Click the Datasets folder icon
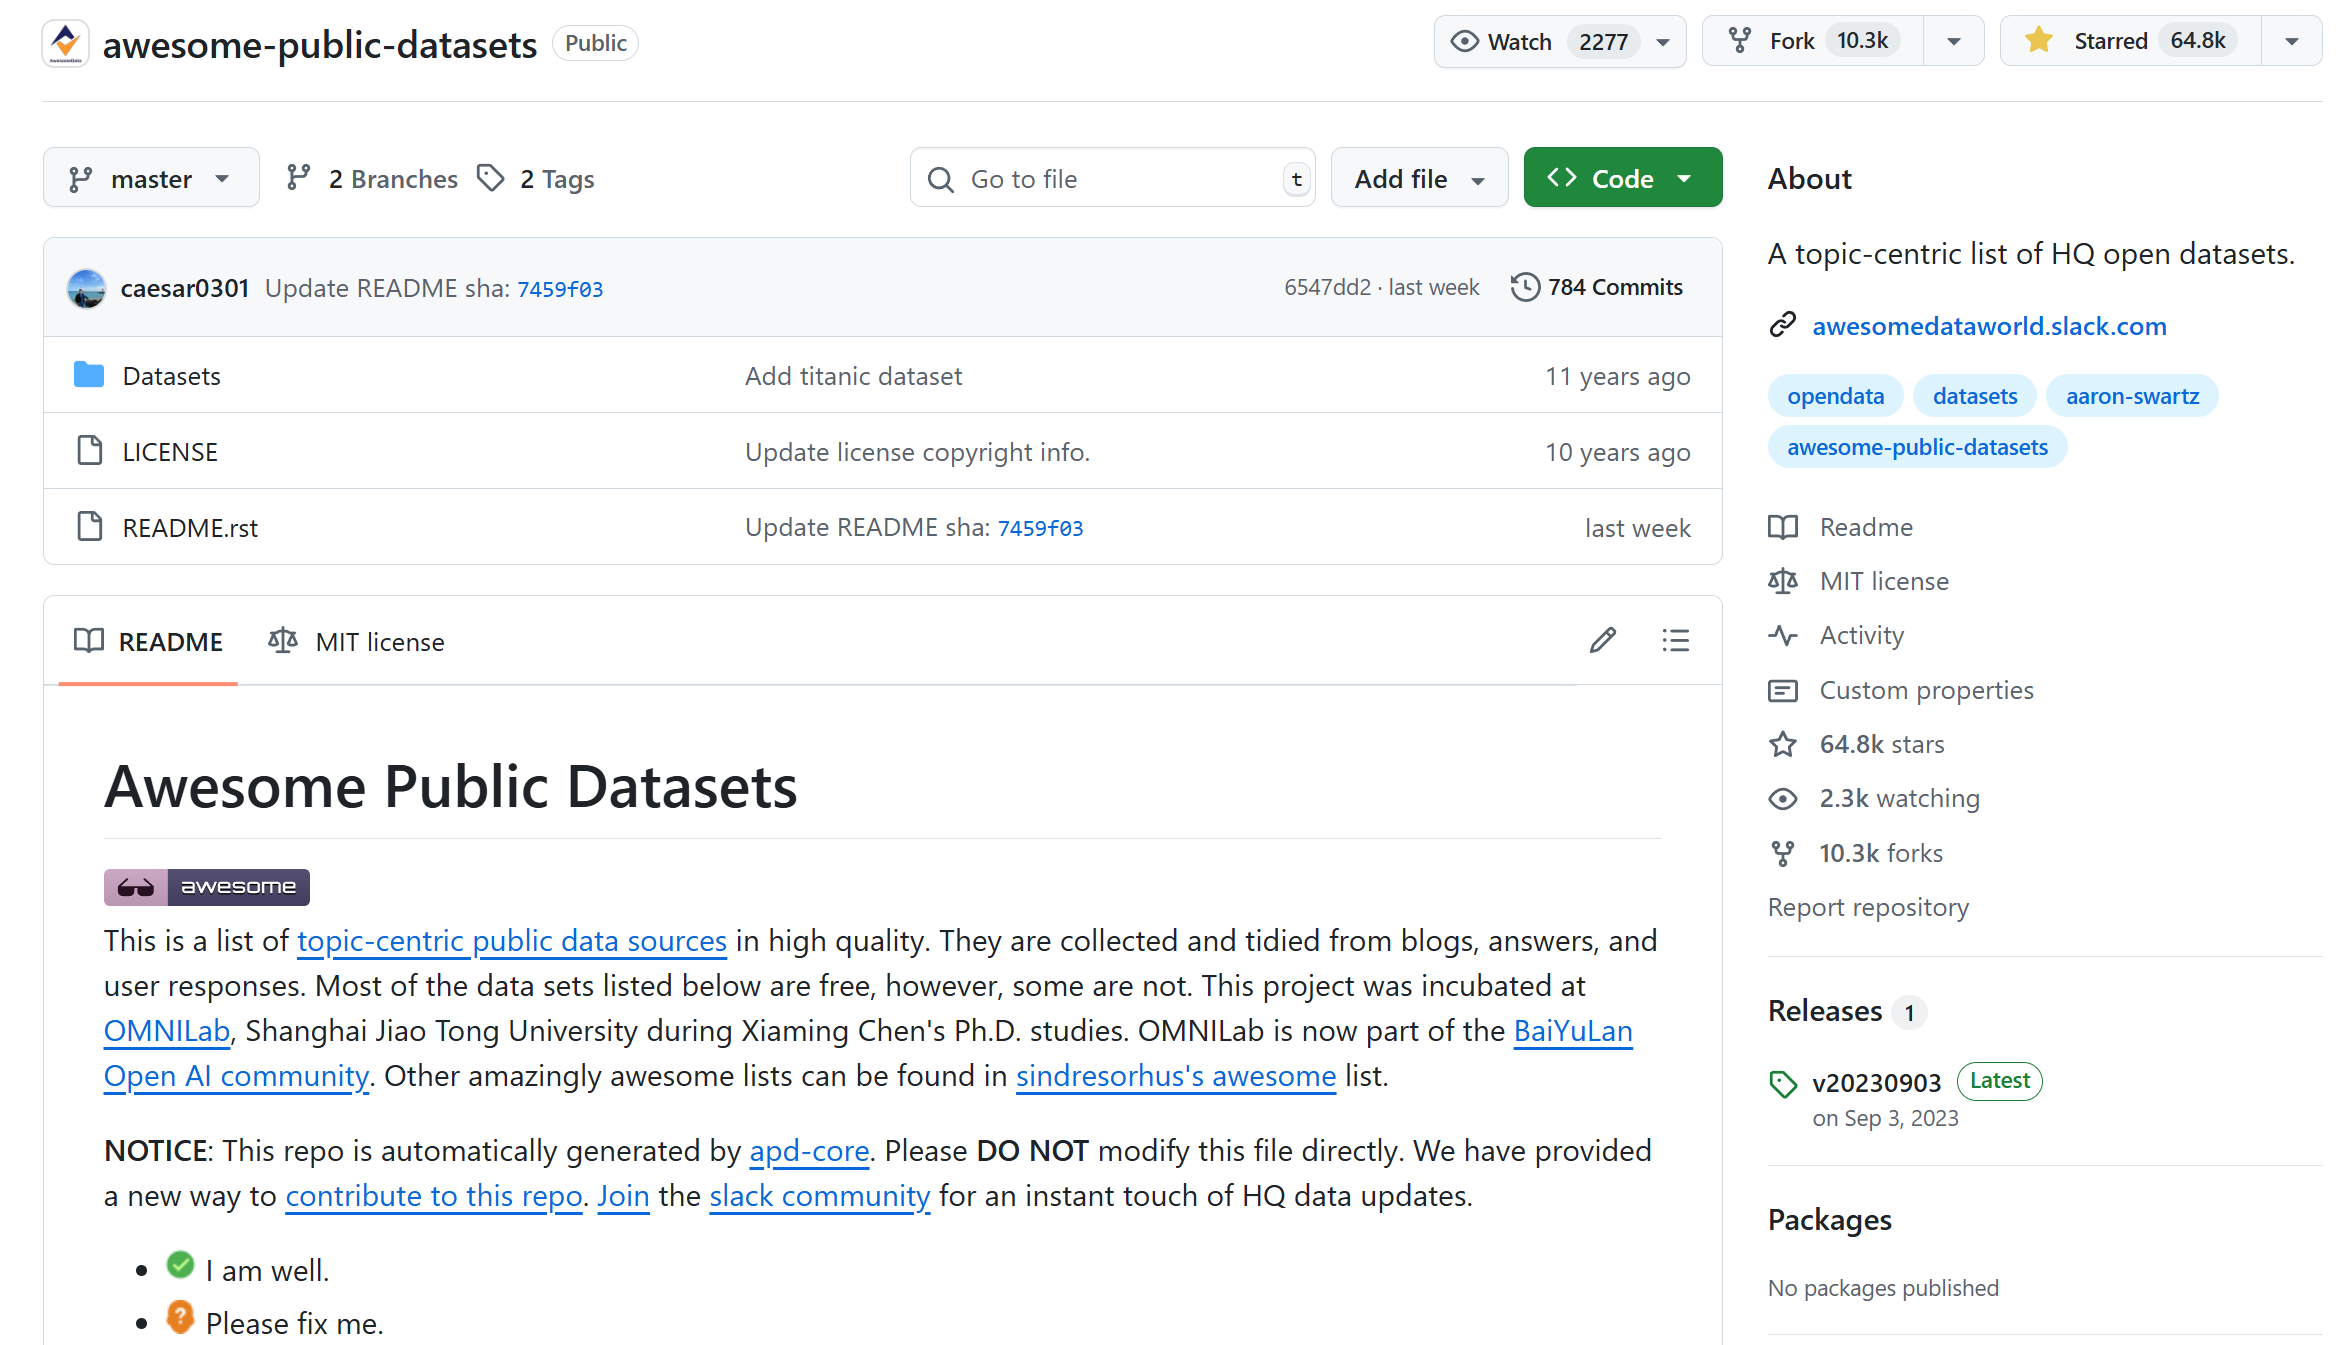The width and height of the screenshot is (2346, 1345). 89,375
